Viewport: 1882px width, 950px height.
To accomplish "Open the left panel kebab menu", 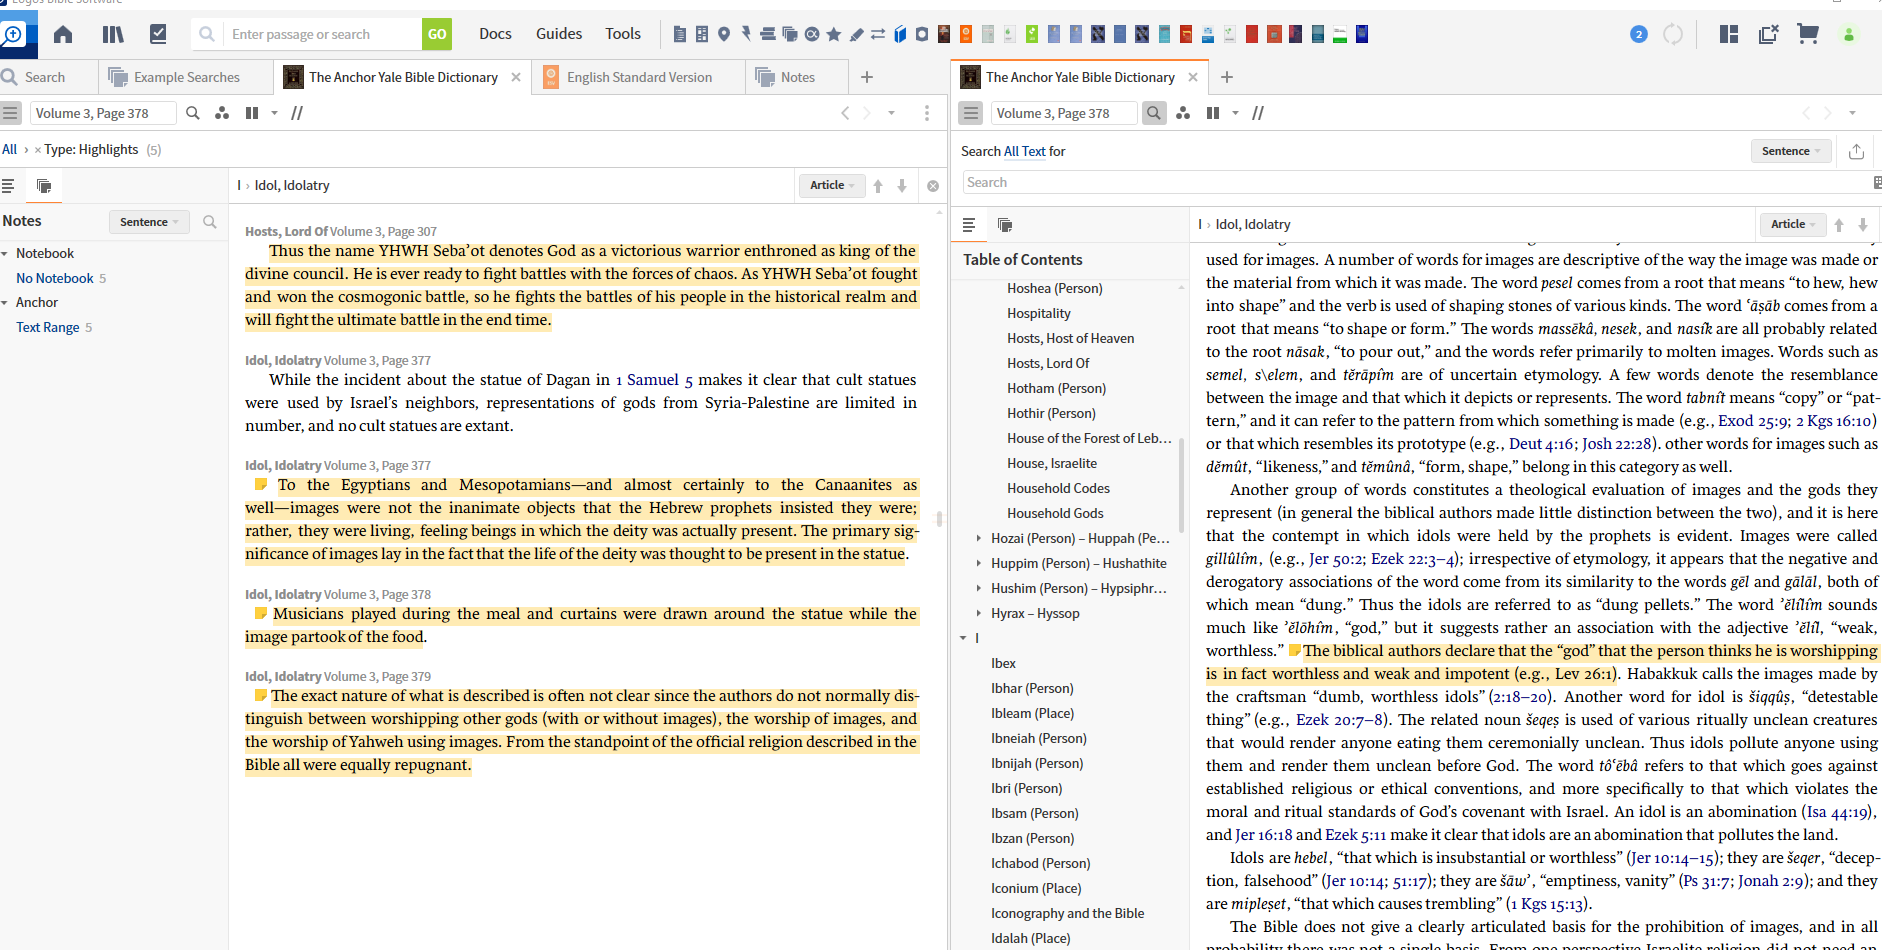I will click(x=927, y=113).
